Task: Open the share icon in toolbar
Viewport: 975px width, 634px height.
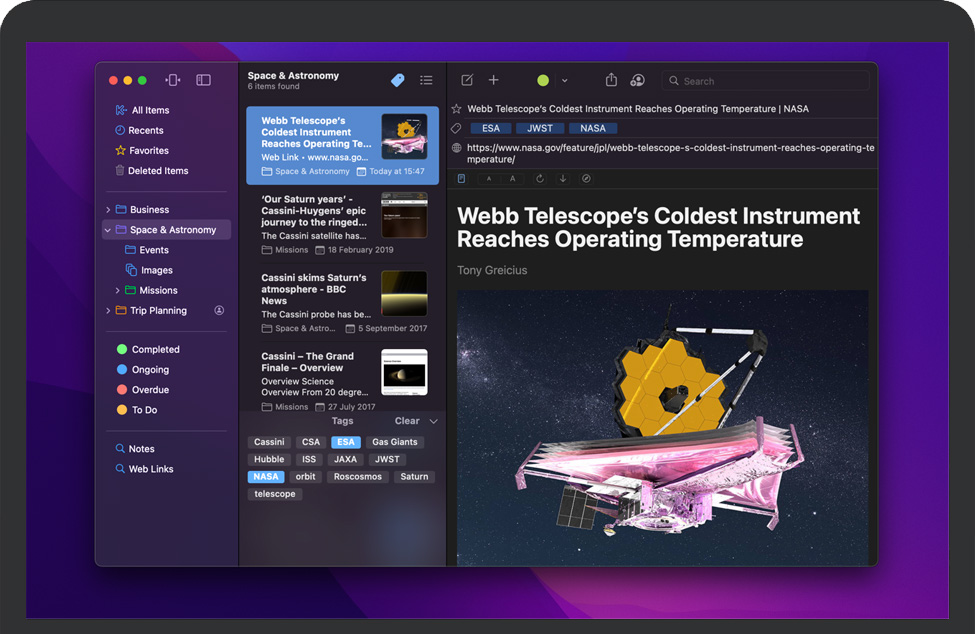Action: [611, 80]
